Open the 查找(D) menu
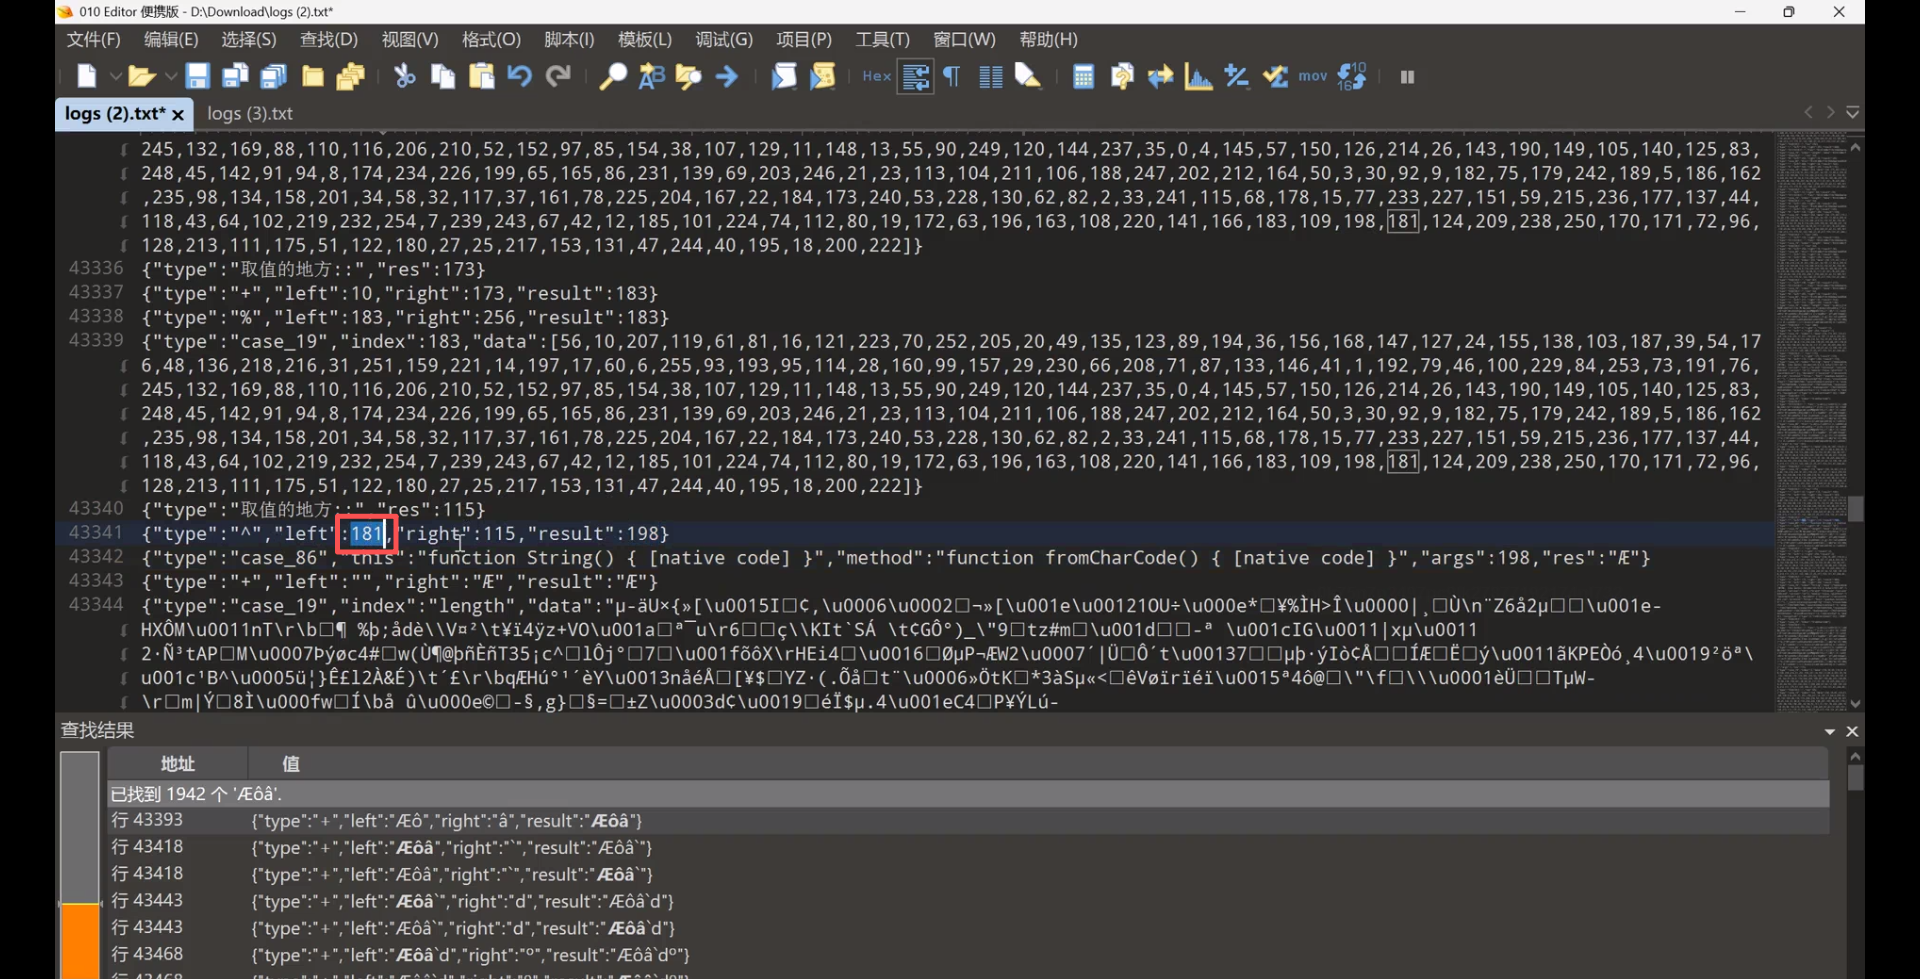Image resolution: width=1920 pixels, height=979 pixels. (329, 39)
